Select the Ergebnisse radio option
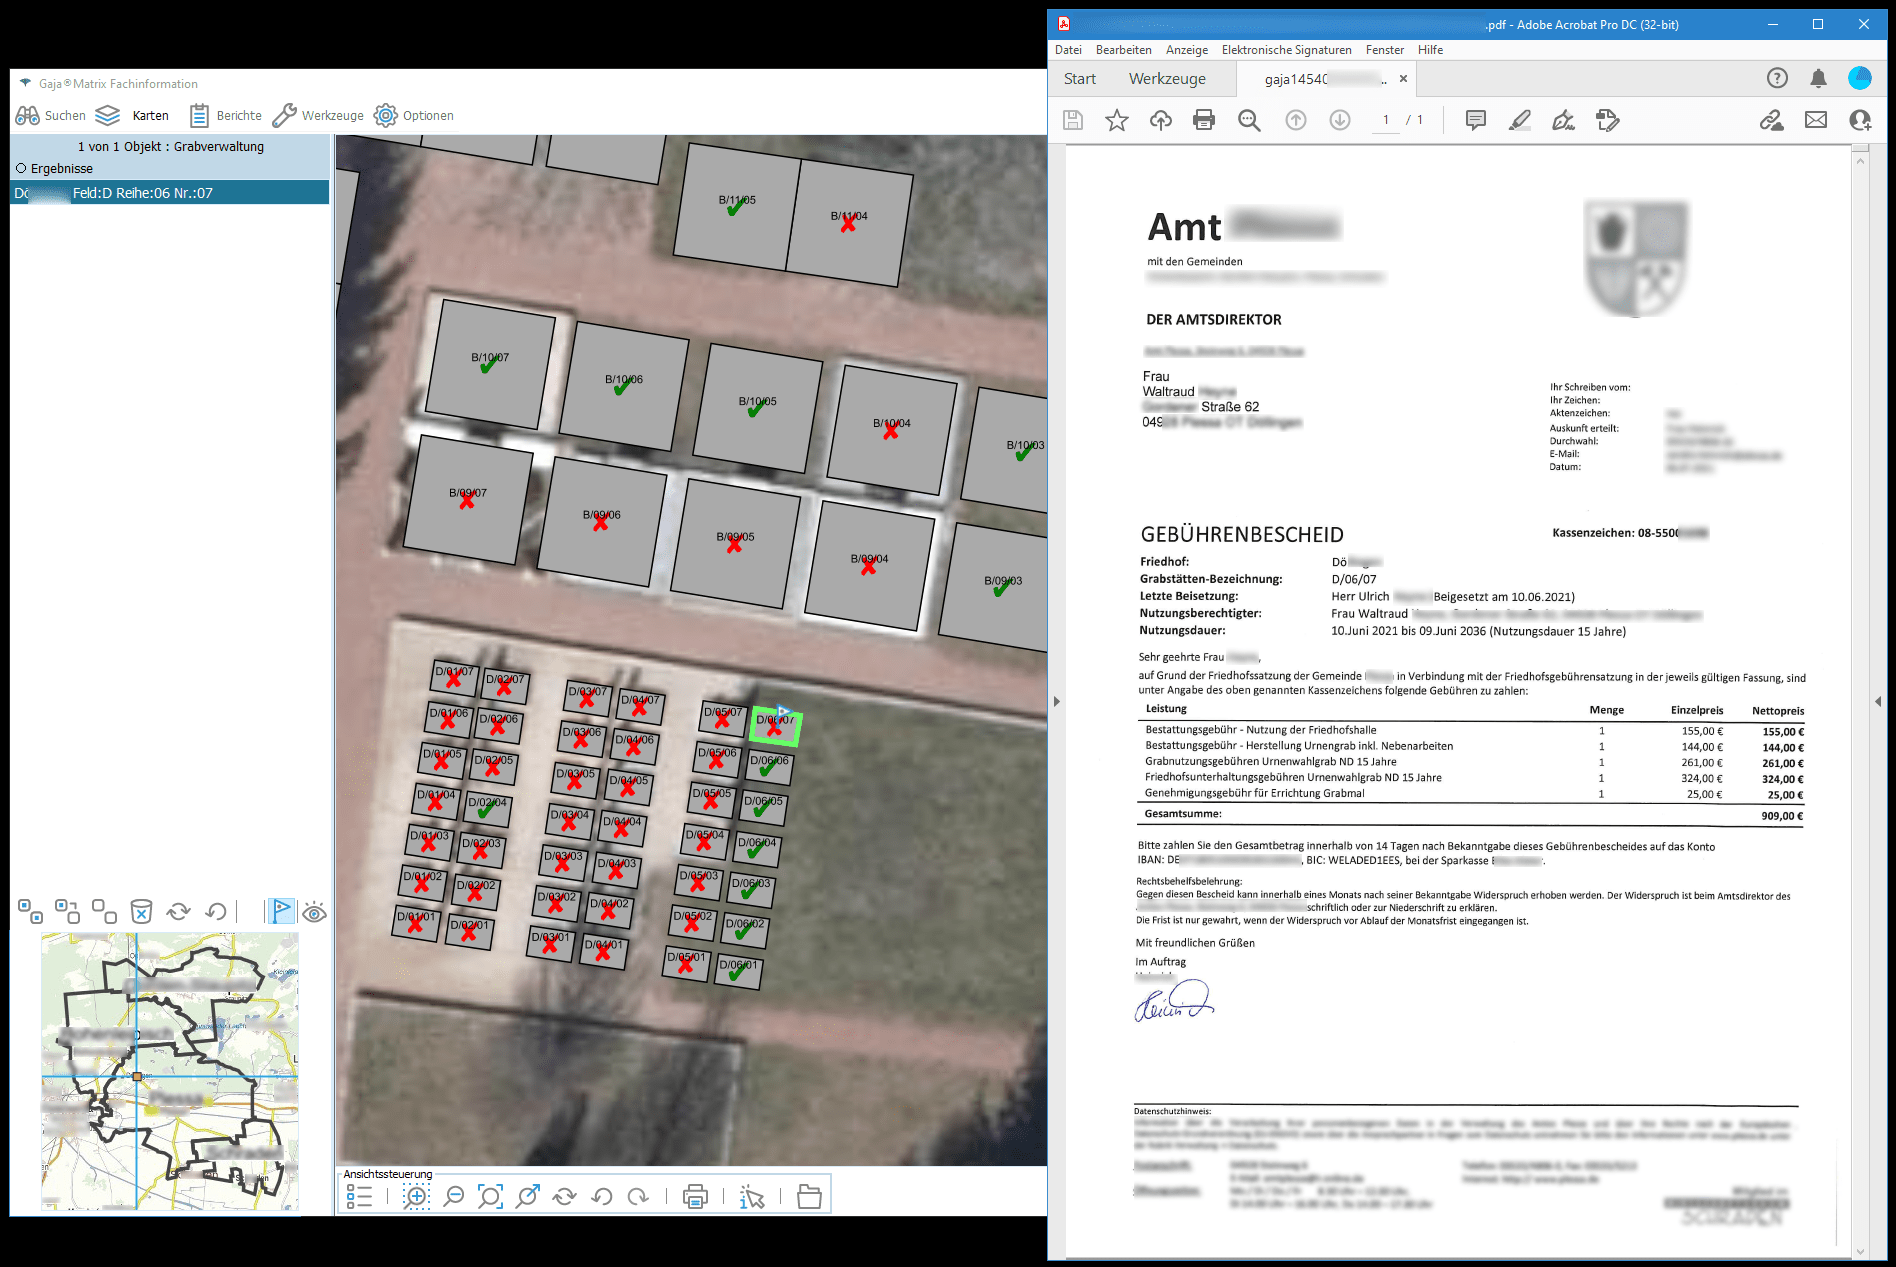The image size is (1896, 1267). [x=21, y=168]
